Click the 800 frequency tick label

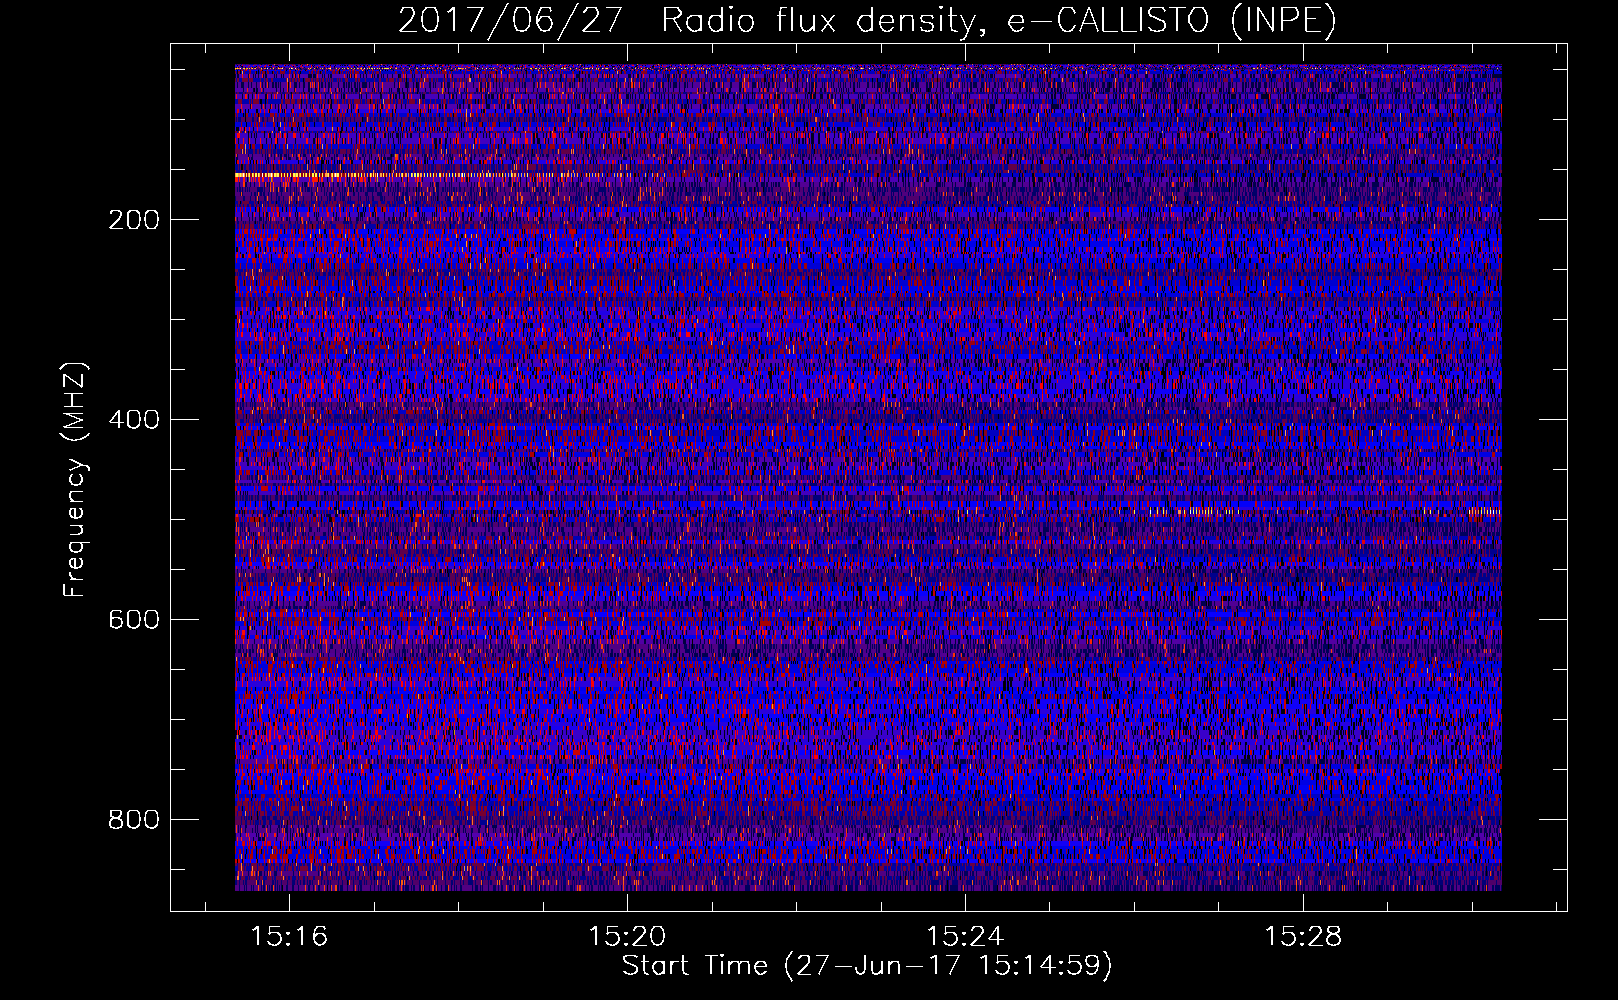tap(134, 820)
